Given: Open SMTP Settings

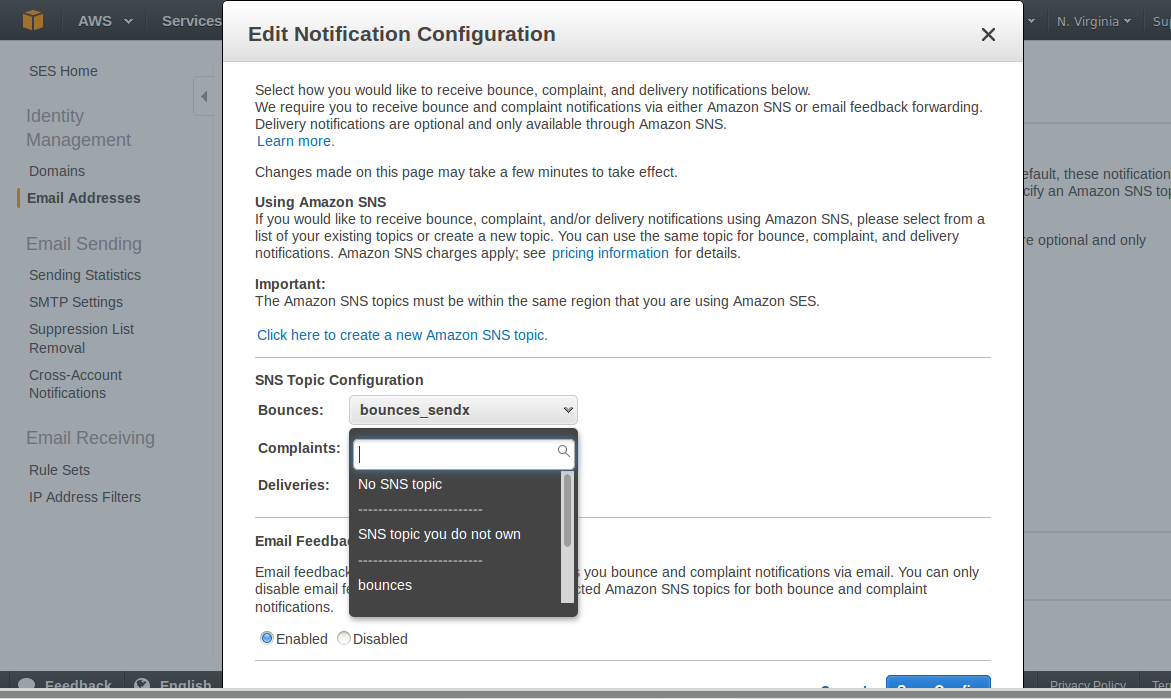Looking at the screenshot, I should pyautogui.click(x=76, y=302).
